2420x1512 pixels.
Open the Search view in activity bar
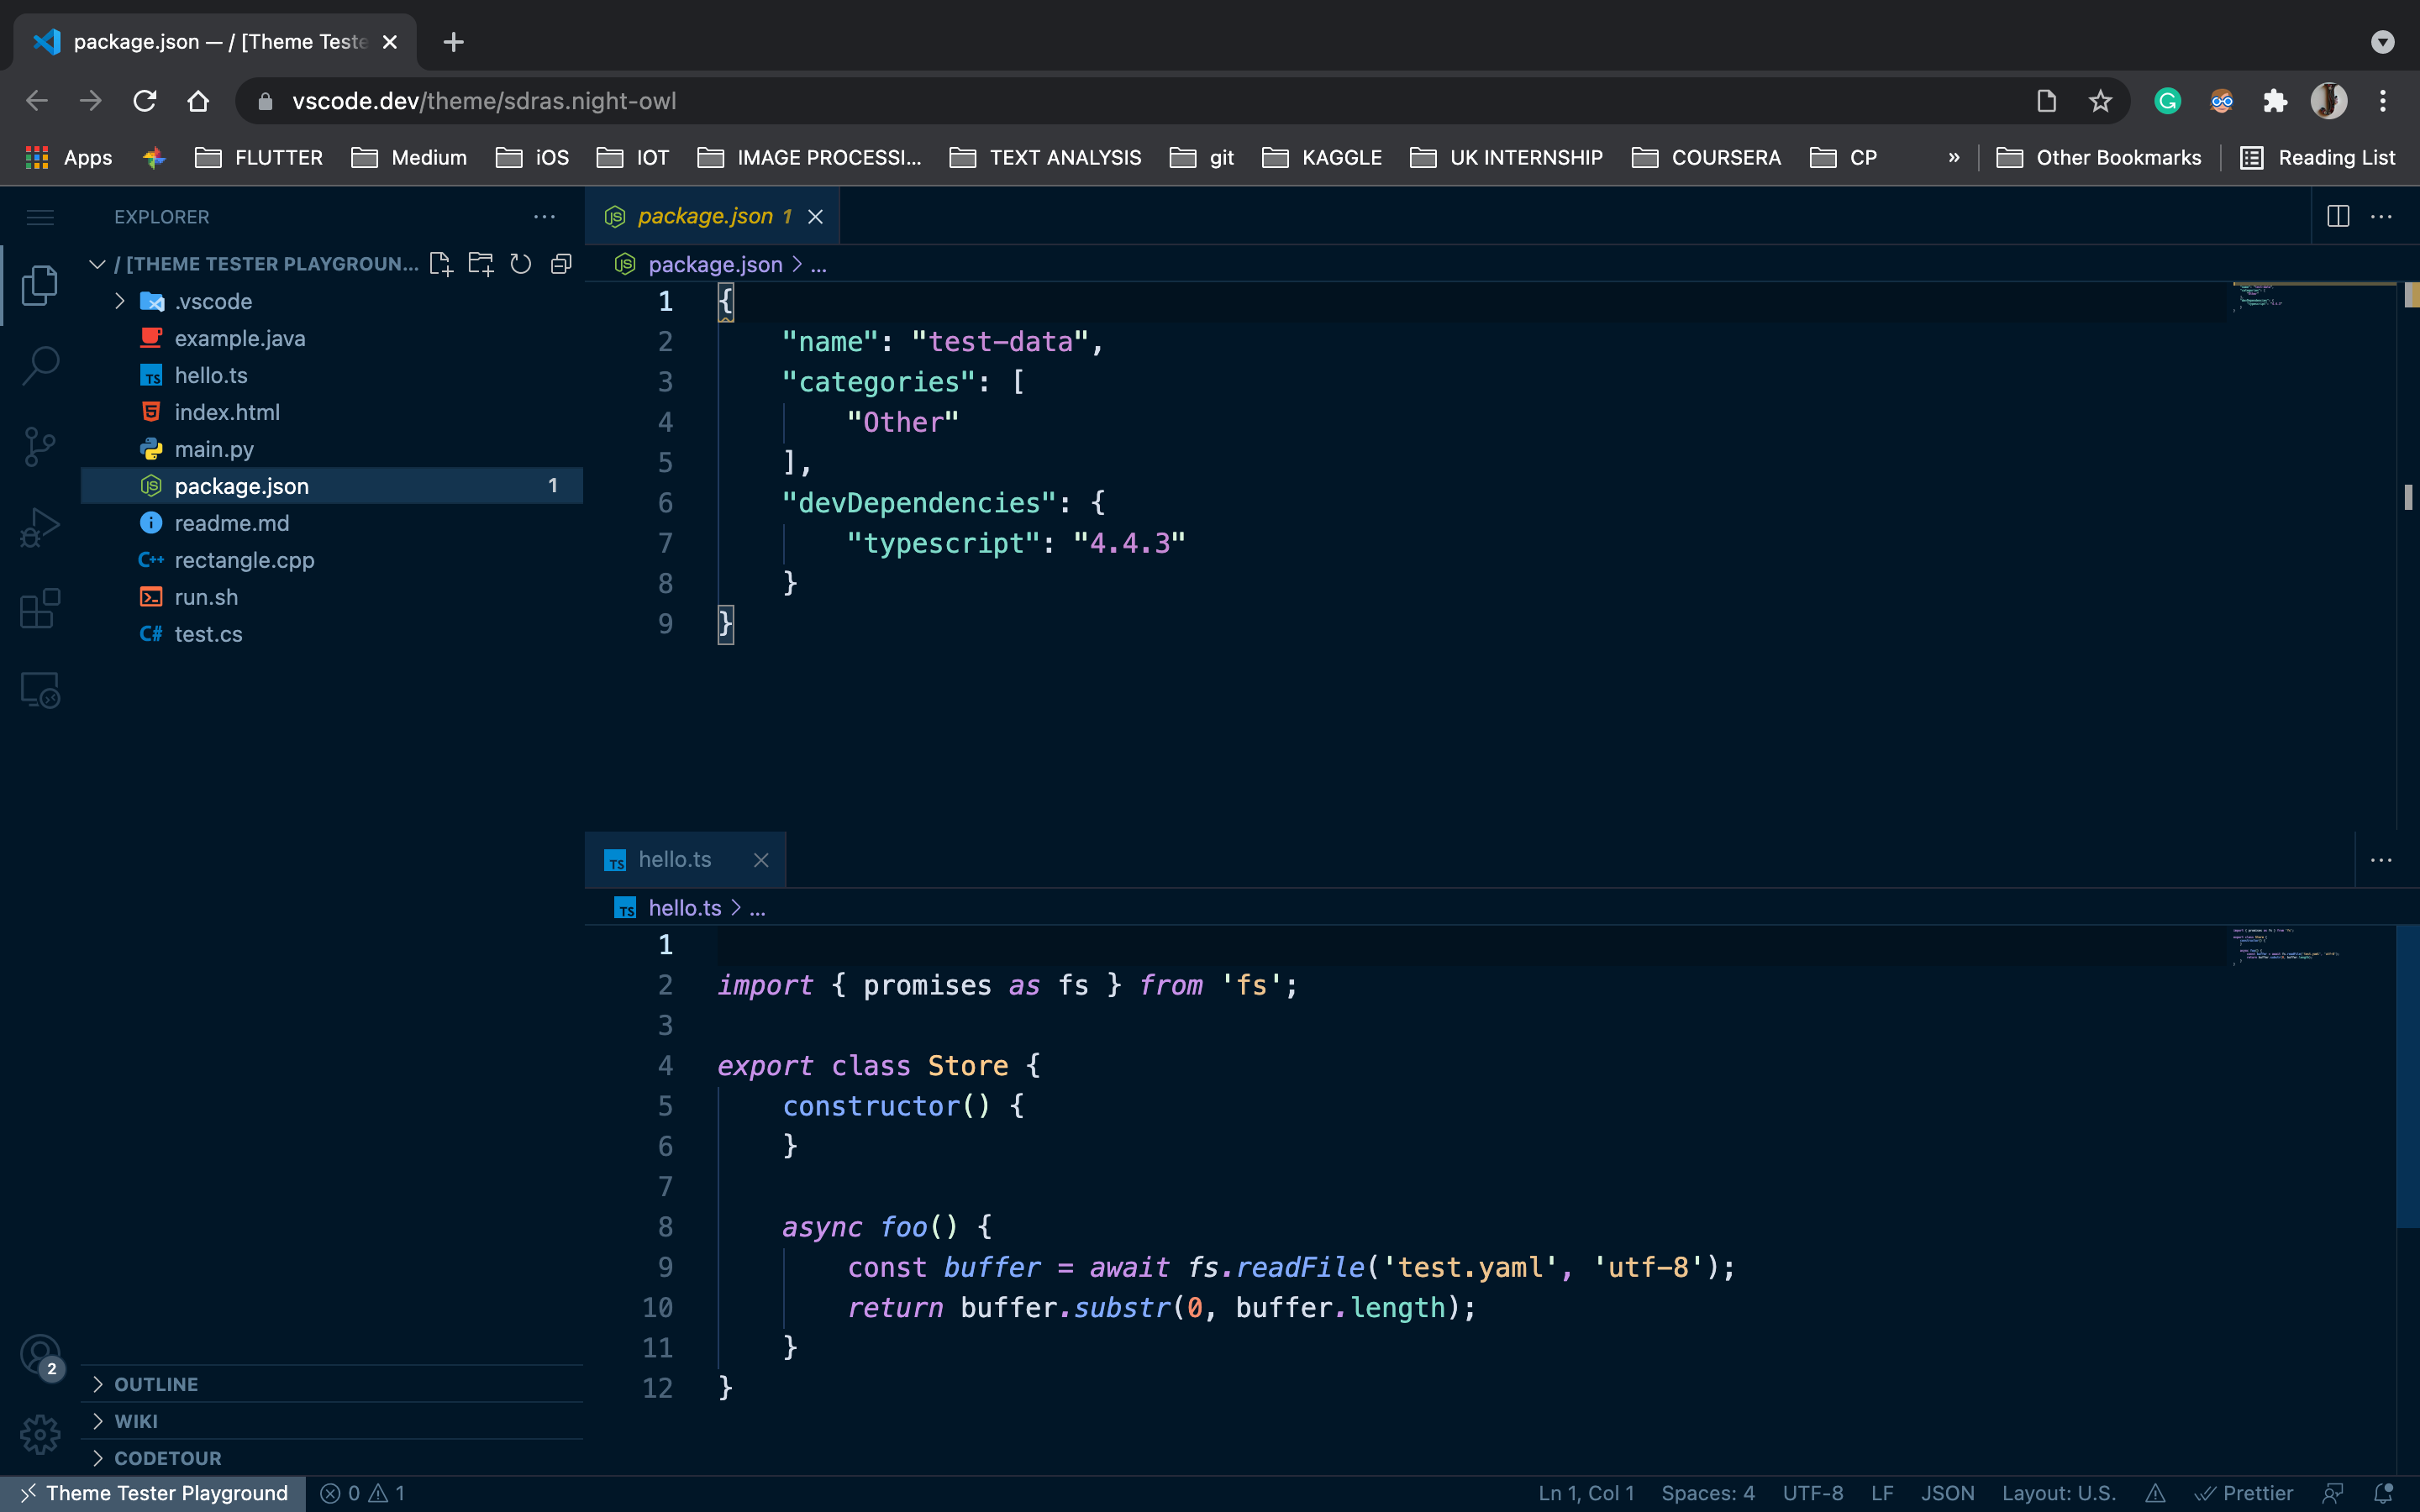40,365
